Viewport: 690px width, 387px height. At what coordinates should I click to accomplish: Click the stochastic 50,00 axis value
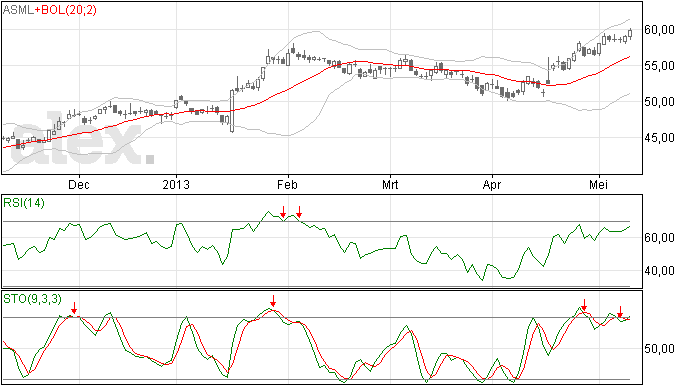point(659,349)
